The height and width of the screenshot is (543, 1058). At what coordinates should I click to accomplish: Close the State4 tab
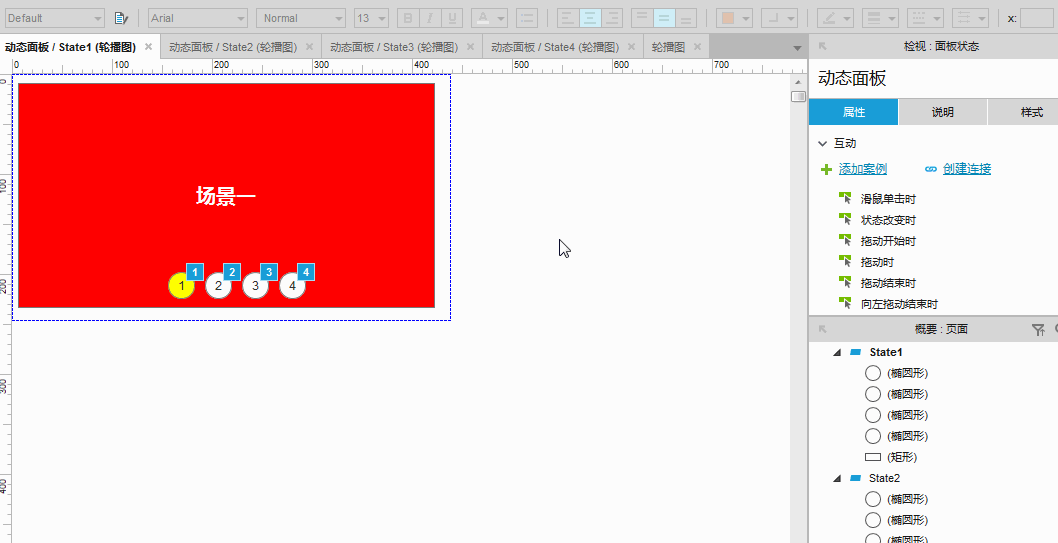pyautogui.click(x=632, y=47)
